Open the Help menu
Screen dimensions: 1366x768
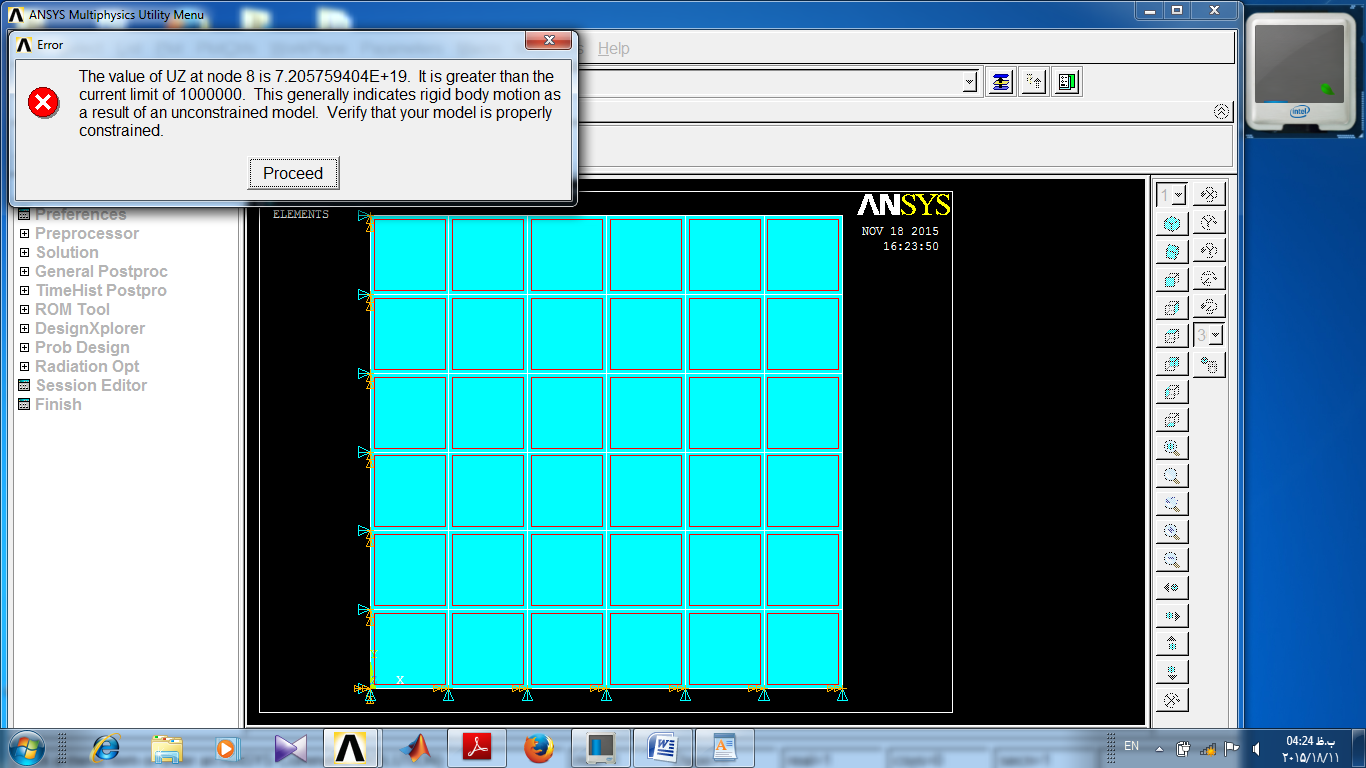[x=614, y=49]
